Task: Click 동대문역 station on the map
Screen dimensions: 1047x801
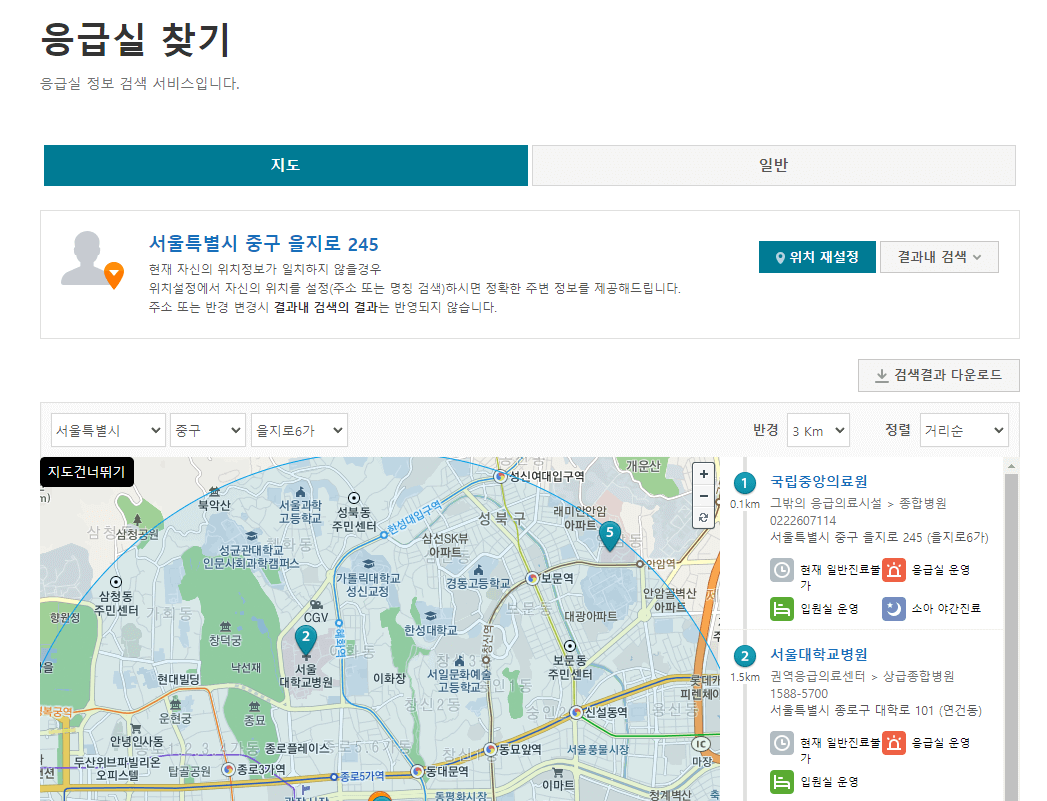Action: pos(440,772)
